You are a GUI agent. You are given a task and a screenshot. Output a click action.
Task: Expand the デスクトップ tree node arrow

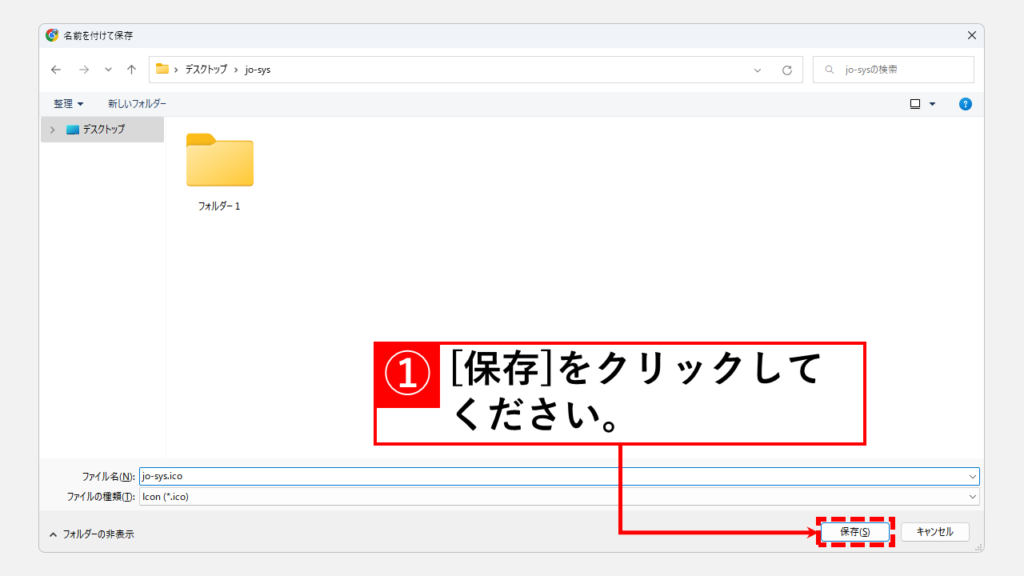[52, 129]
